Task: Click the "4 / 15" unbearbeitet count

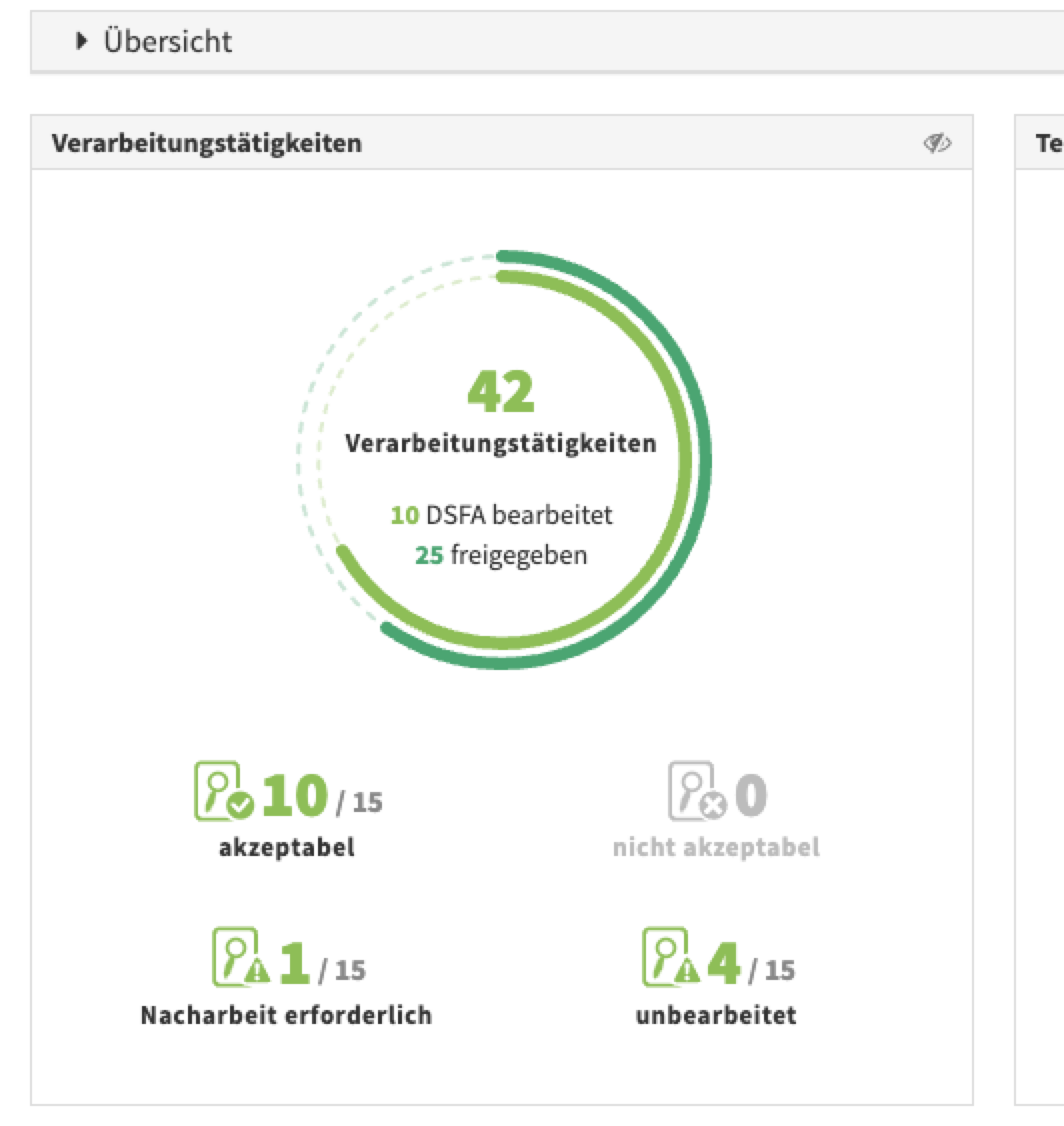Action: click(751, 965)
